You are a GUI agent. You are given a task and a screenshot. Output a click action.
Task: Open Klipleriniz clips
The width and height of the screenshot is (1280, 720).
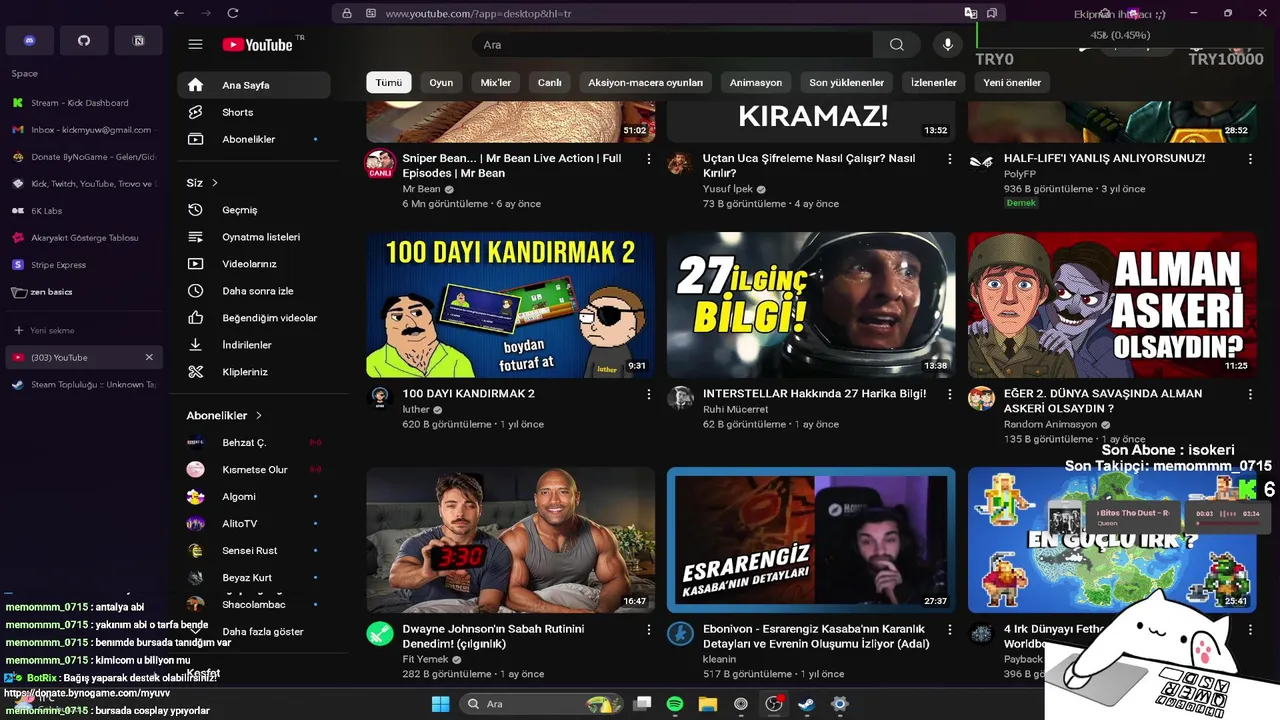pos(254,372)
